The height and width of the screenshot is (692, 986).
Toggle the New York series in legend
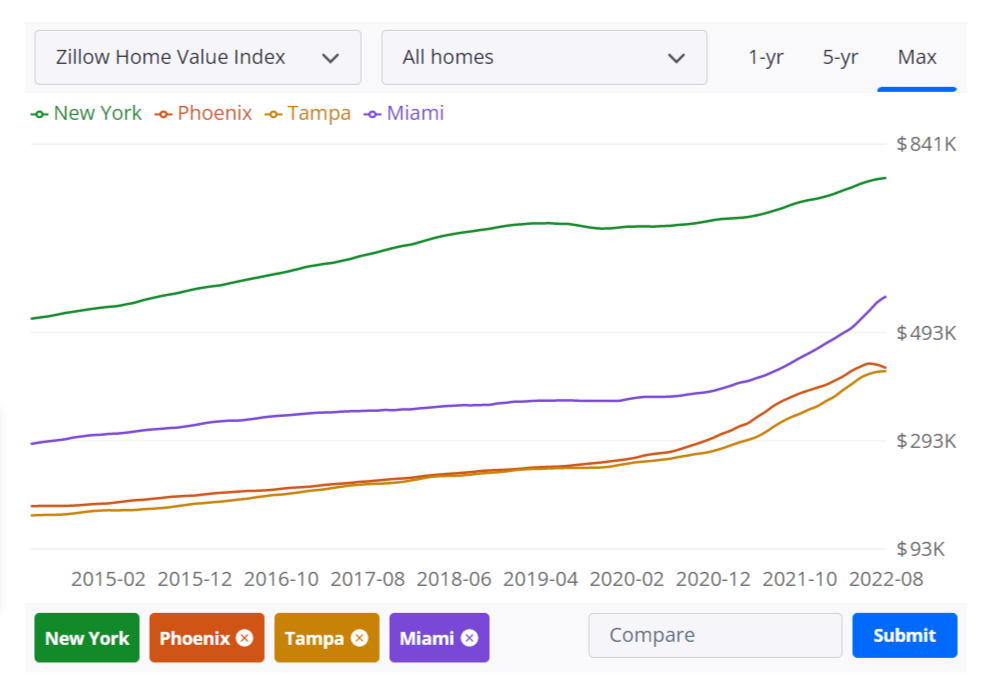tap(97, 114)
